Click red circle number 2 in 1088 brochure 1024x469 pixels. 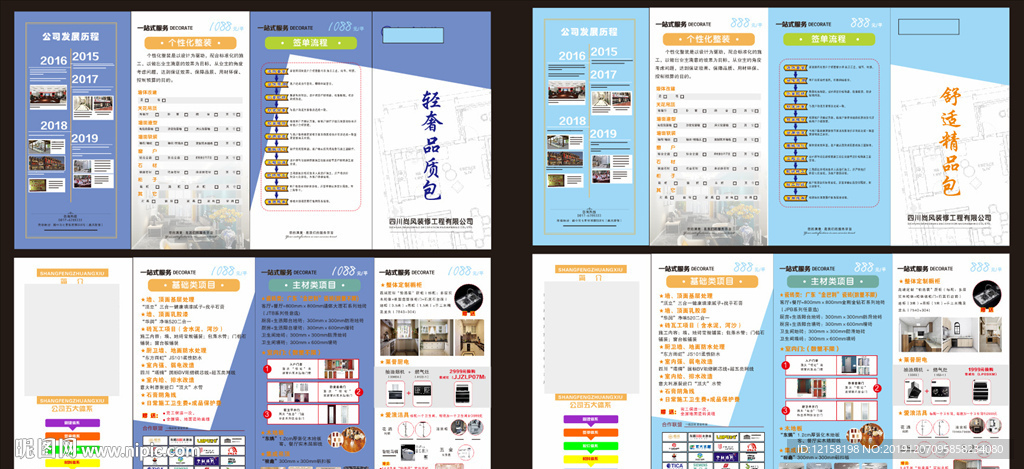(x=359, y=392)
